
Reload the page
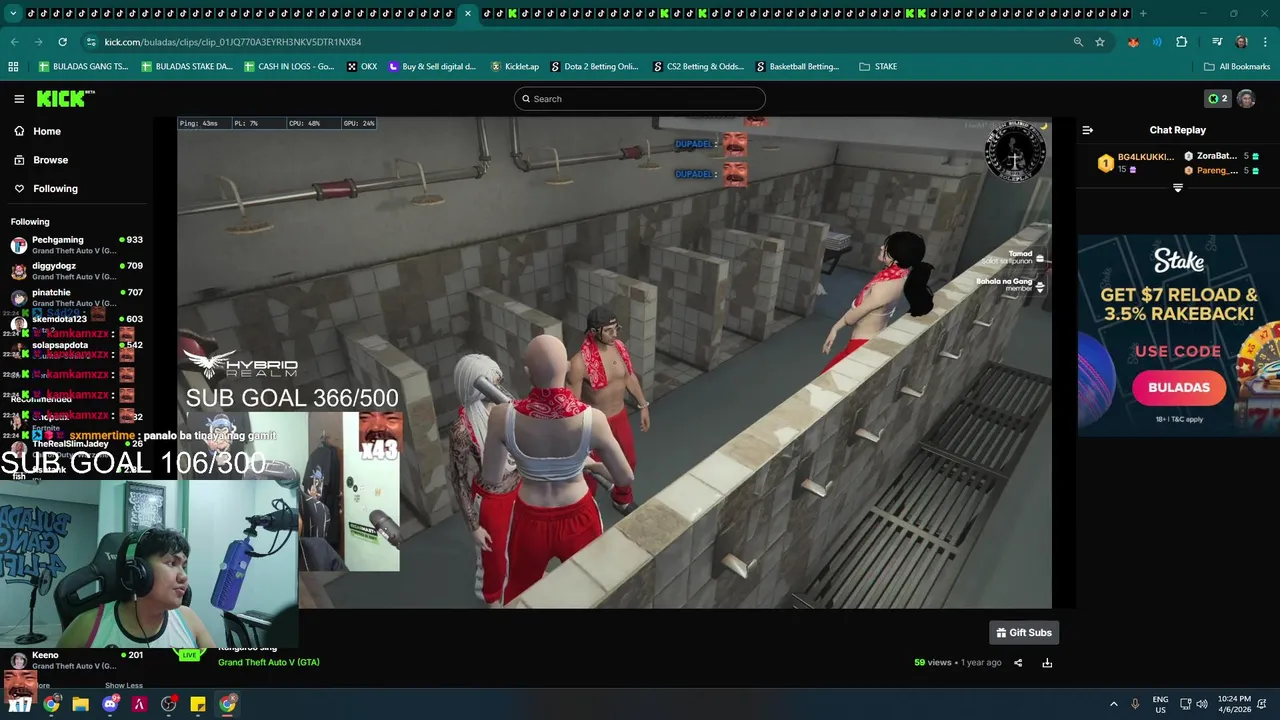[62, 42]
